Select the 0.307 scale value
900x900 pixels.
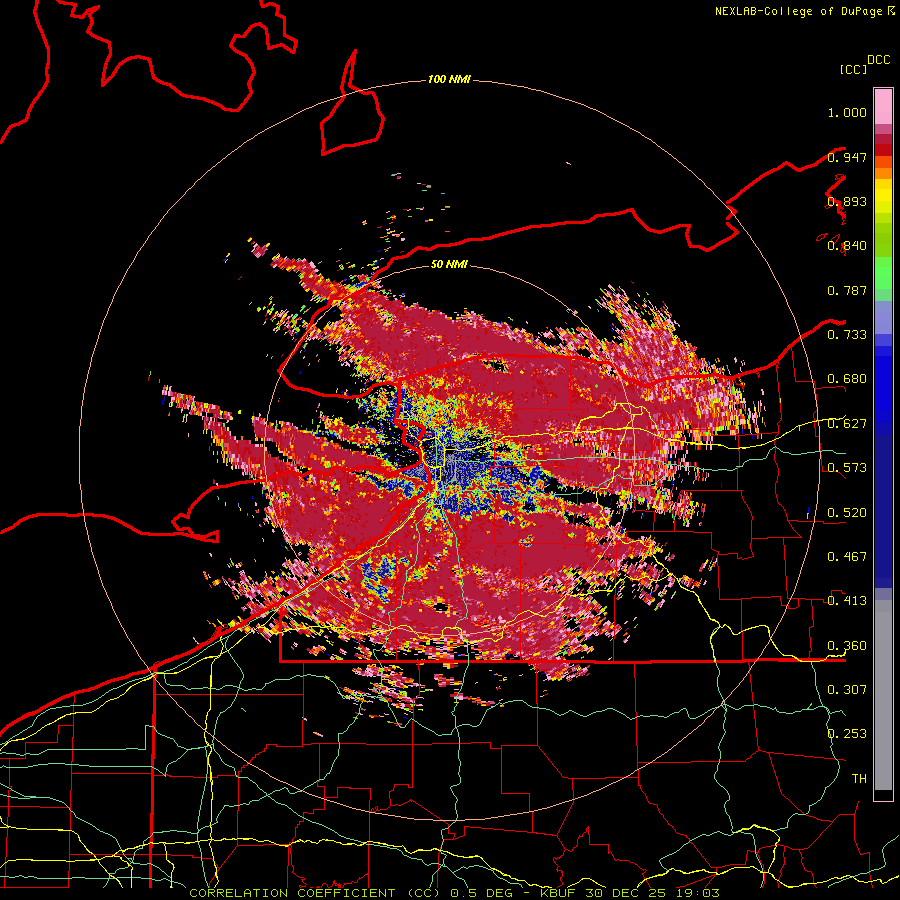tap(847, 689)
